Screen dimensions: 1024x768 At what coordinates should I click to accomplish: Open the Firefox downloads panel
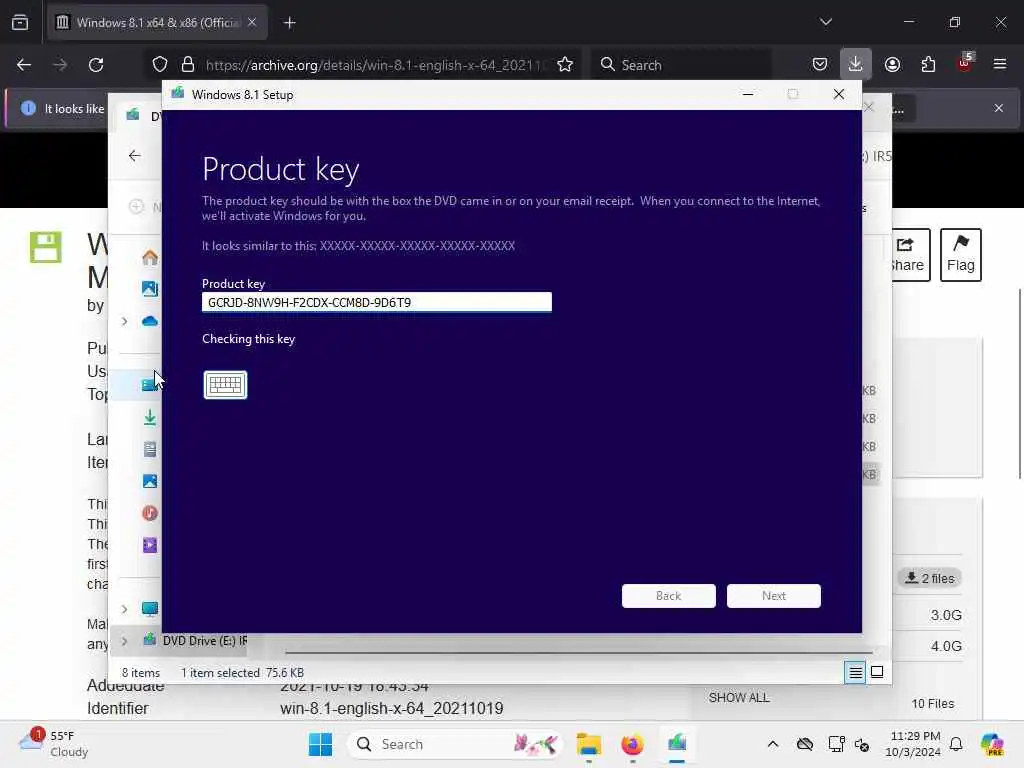pyautogui.click(x=856, y=65)
